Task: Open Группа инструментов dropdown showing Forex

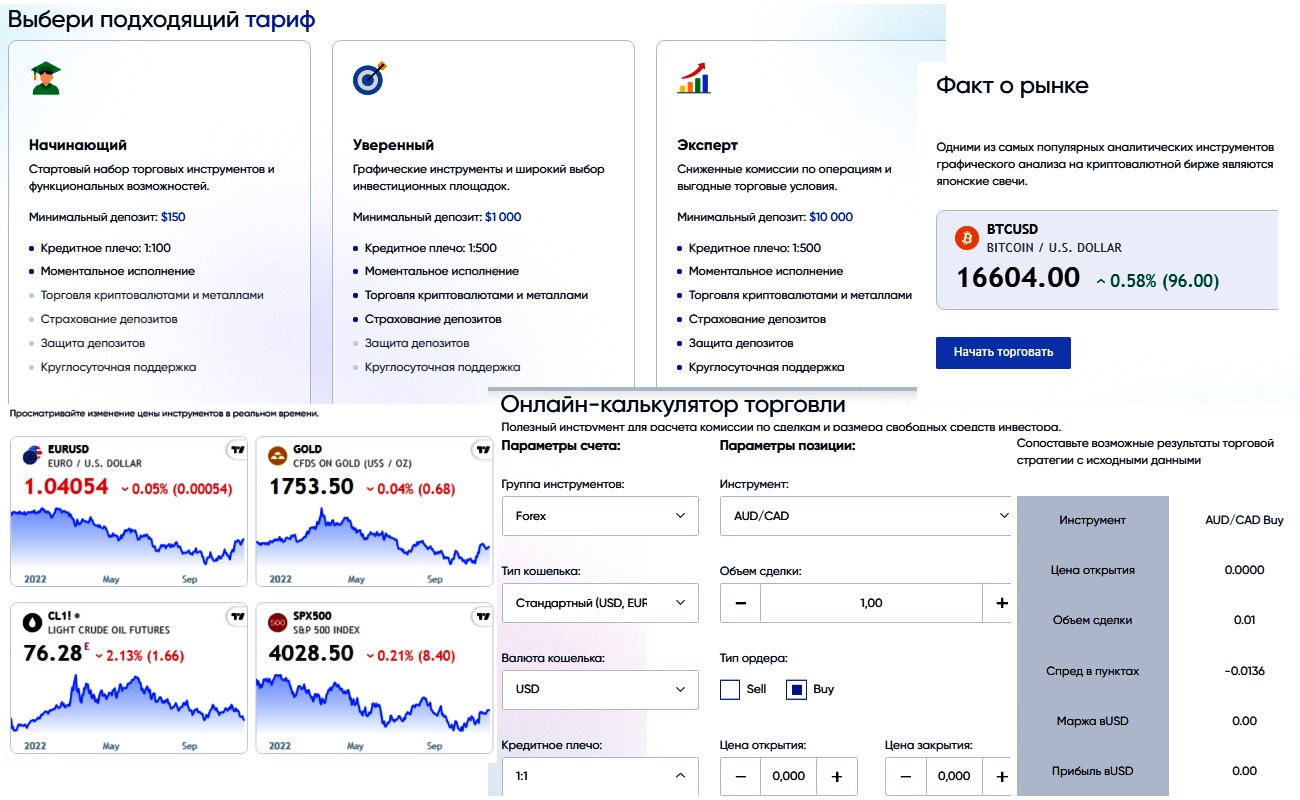Action: pos(600,516)
